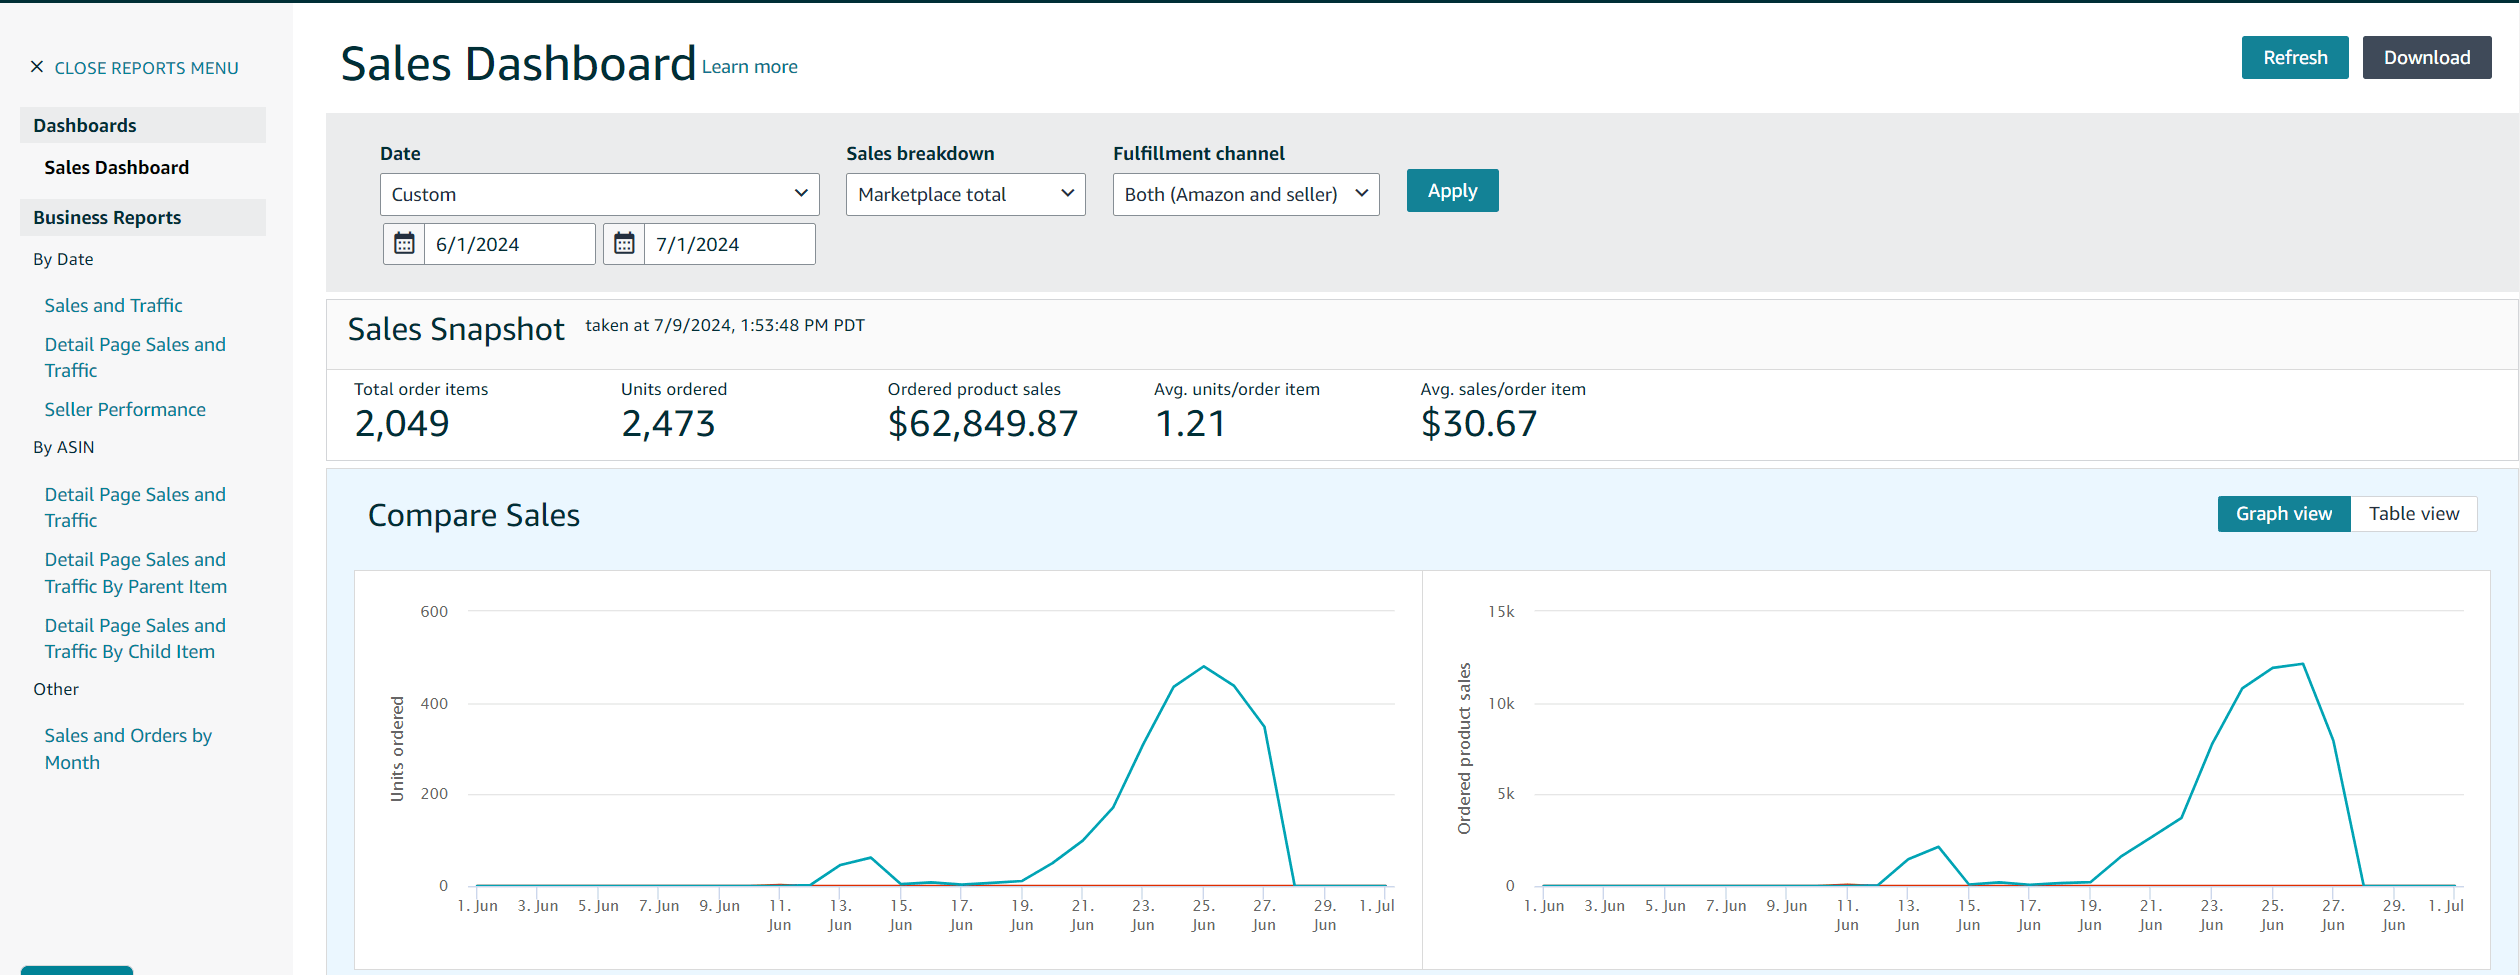Open Detail Page Sales and Traffic By Child Item

tap(135, 639)
